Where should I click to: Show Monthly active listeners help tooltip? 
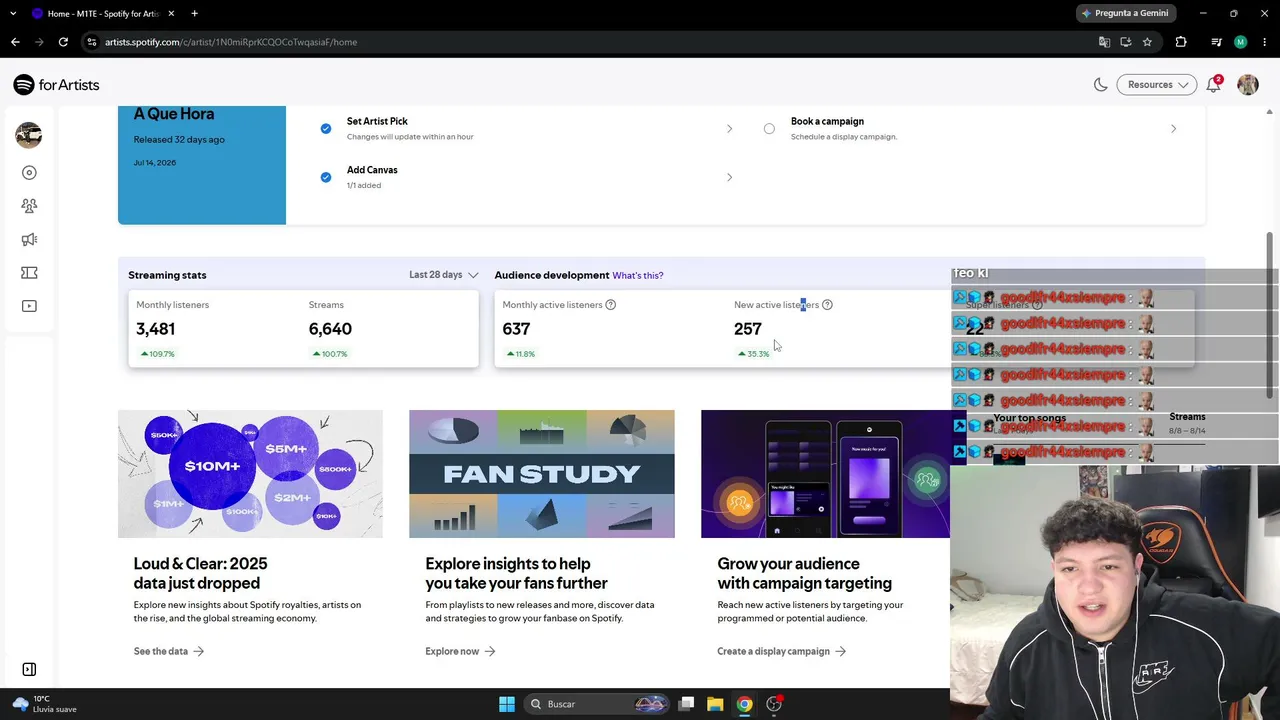[610, 305]
